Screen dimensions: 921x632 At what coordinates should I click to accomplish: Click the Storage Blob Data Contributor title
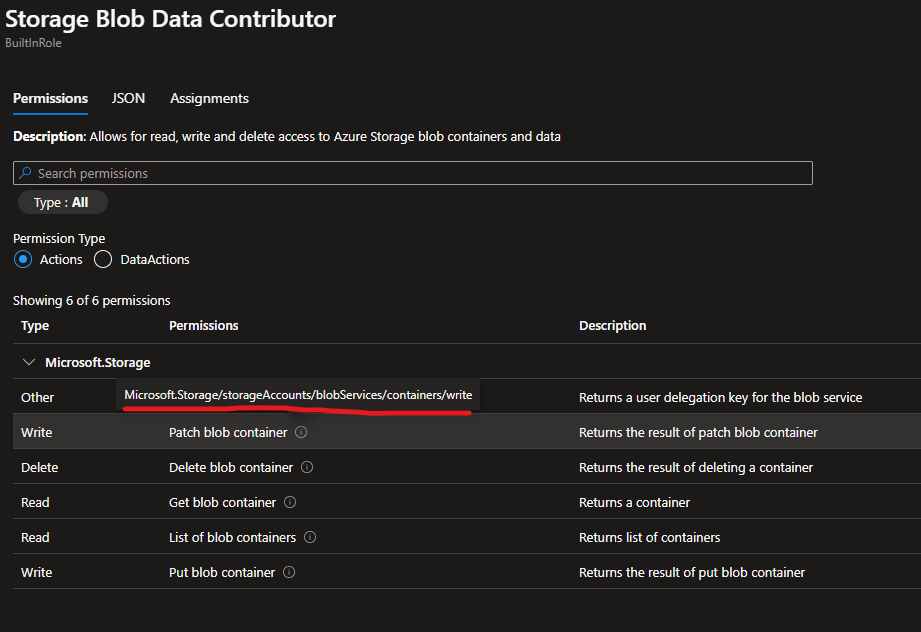pos(170,19)
